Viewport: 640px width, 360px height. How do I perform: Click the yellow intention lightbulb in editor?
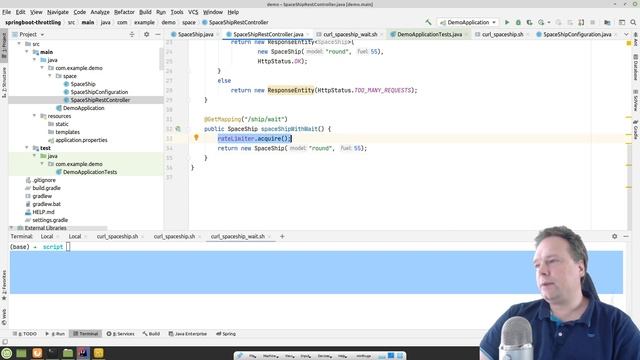click(x=196, y=138)
